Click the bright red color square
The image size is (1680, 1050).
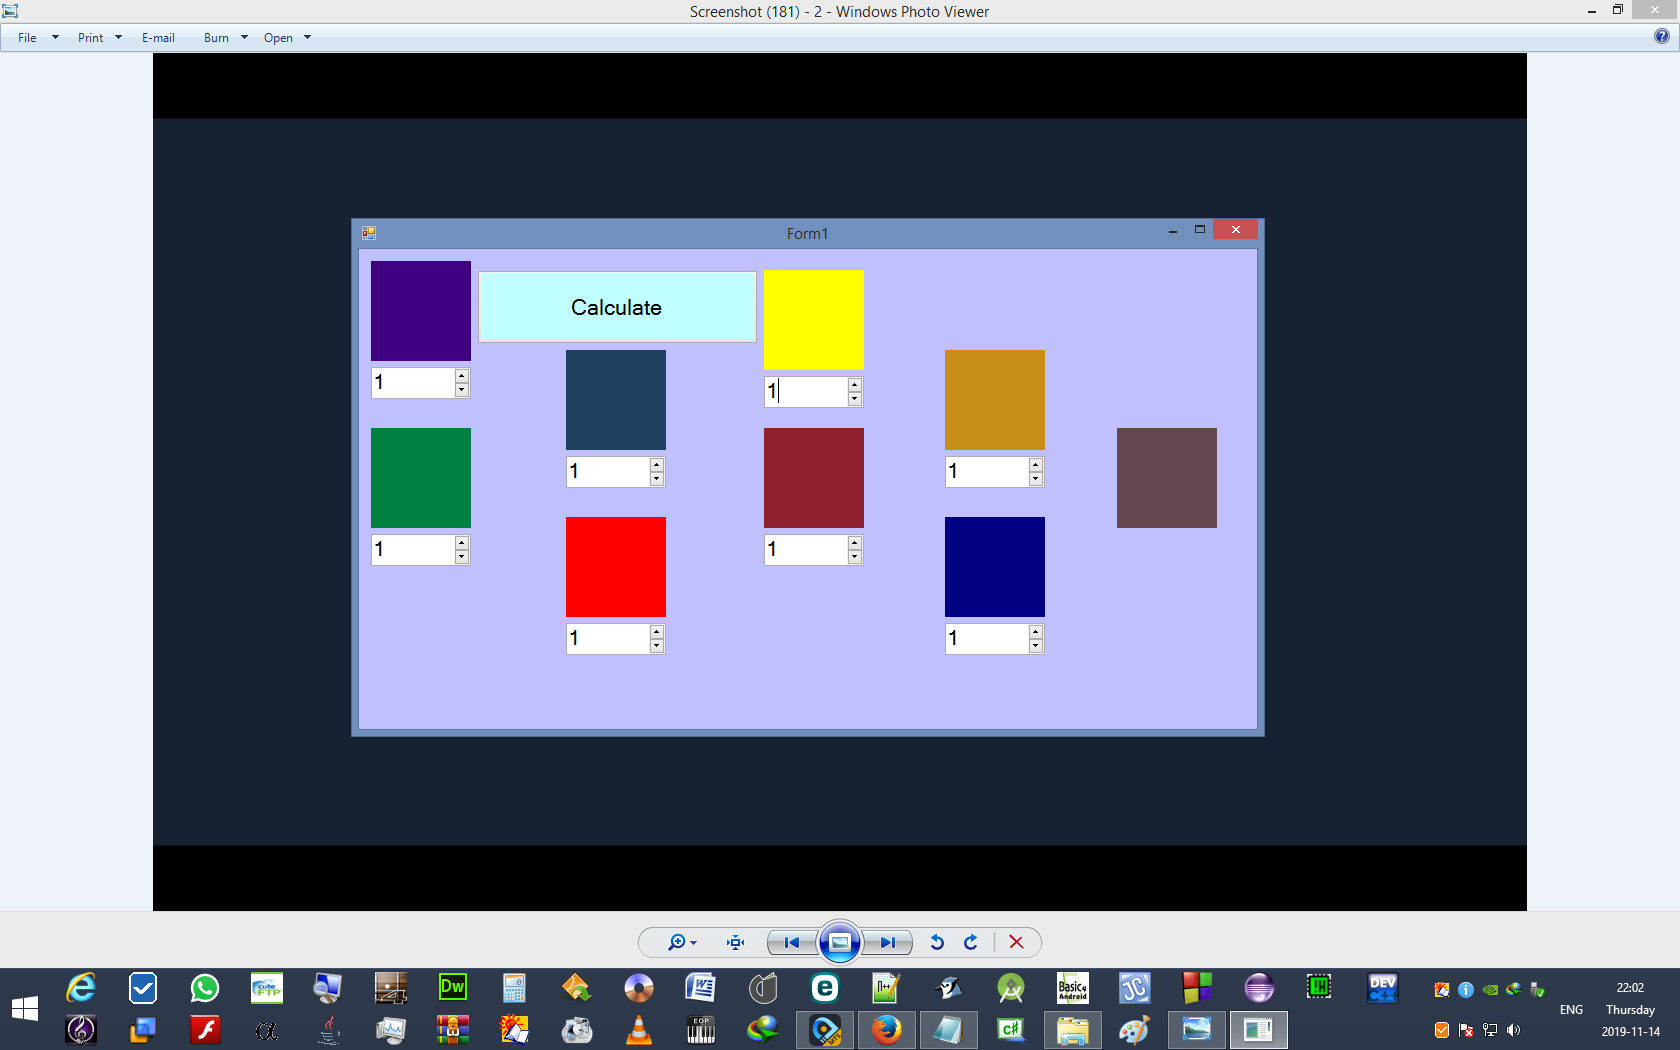616,567
